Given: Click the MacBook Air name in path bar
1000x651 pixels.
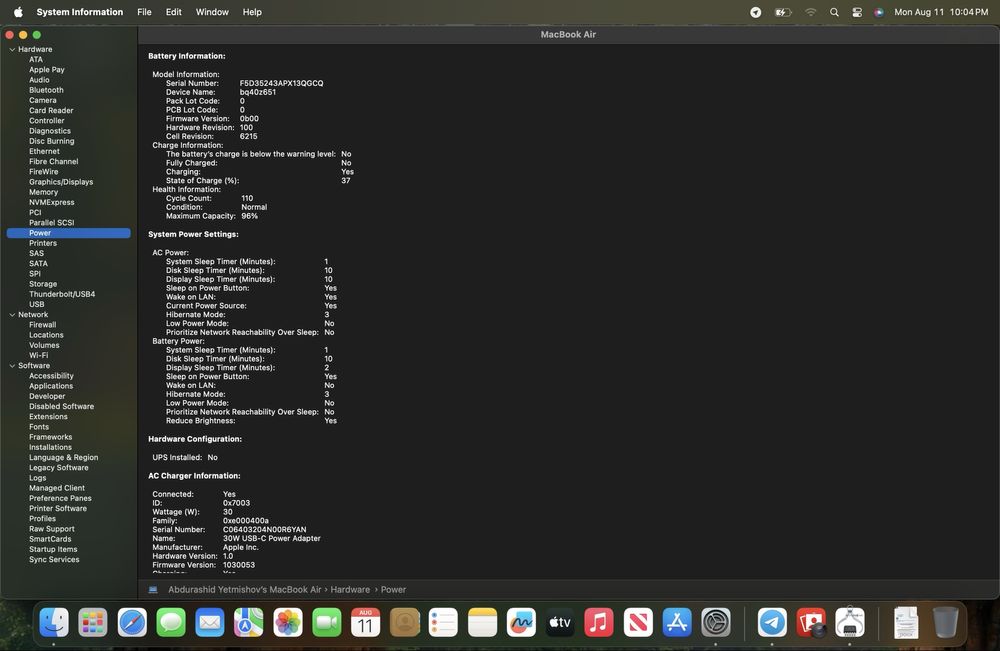Looking at the screenshot, I should pos(244,590).
